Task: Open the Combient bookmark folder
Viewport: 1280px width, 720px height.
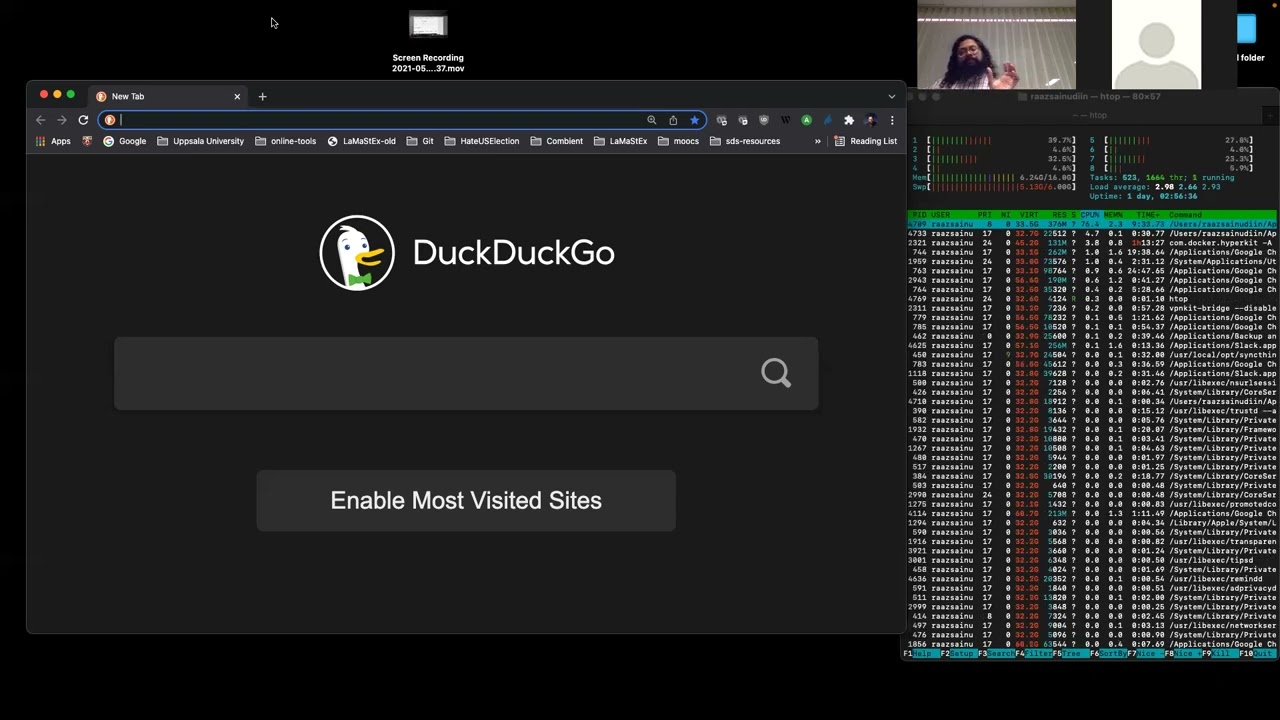Action: coord(556,141)
